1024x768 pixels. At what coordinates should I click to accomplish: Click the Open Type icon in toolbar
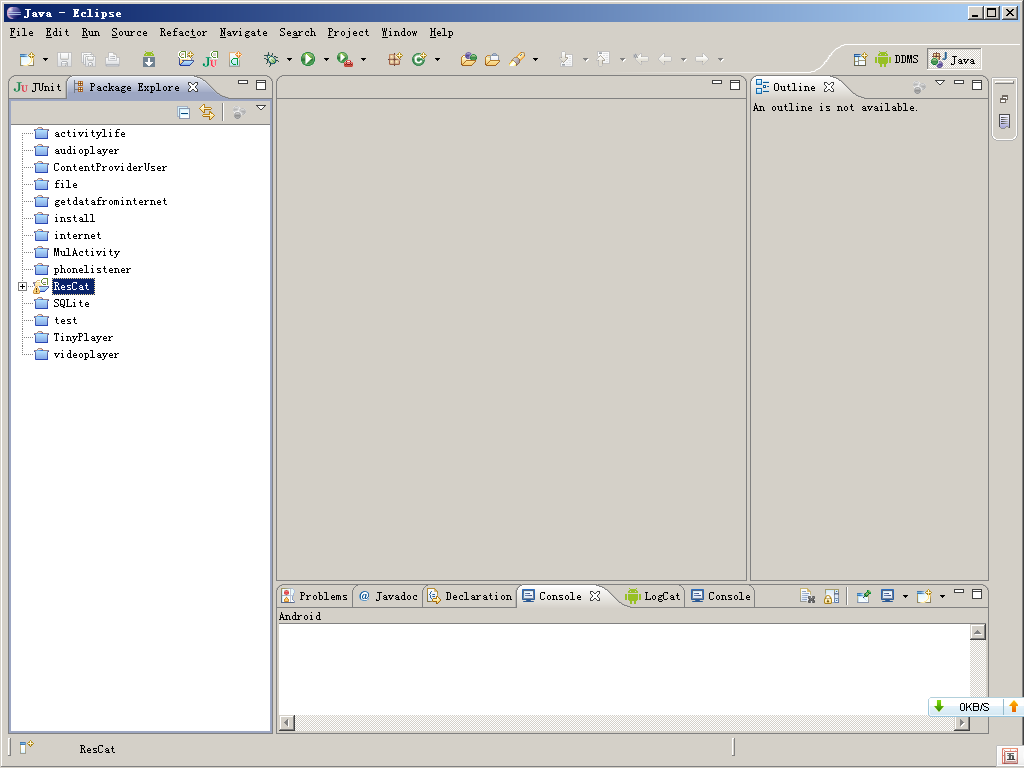click(x=467, y=60)
